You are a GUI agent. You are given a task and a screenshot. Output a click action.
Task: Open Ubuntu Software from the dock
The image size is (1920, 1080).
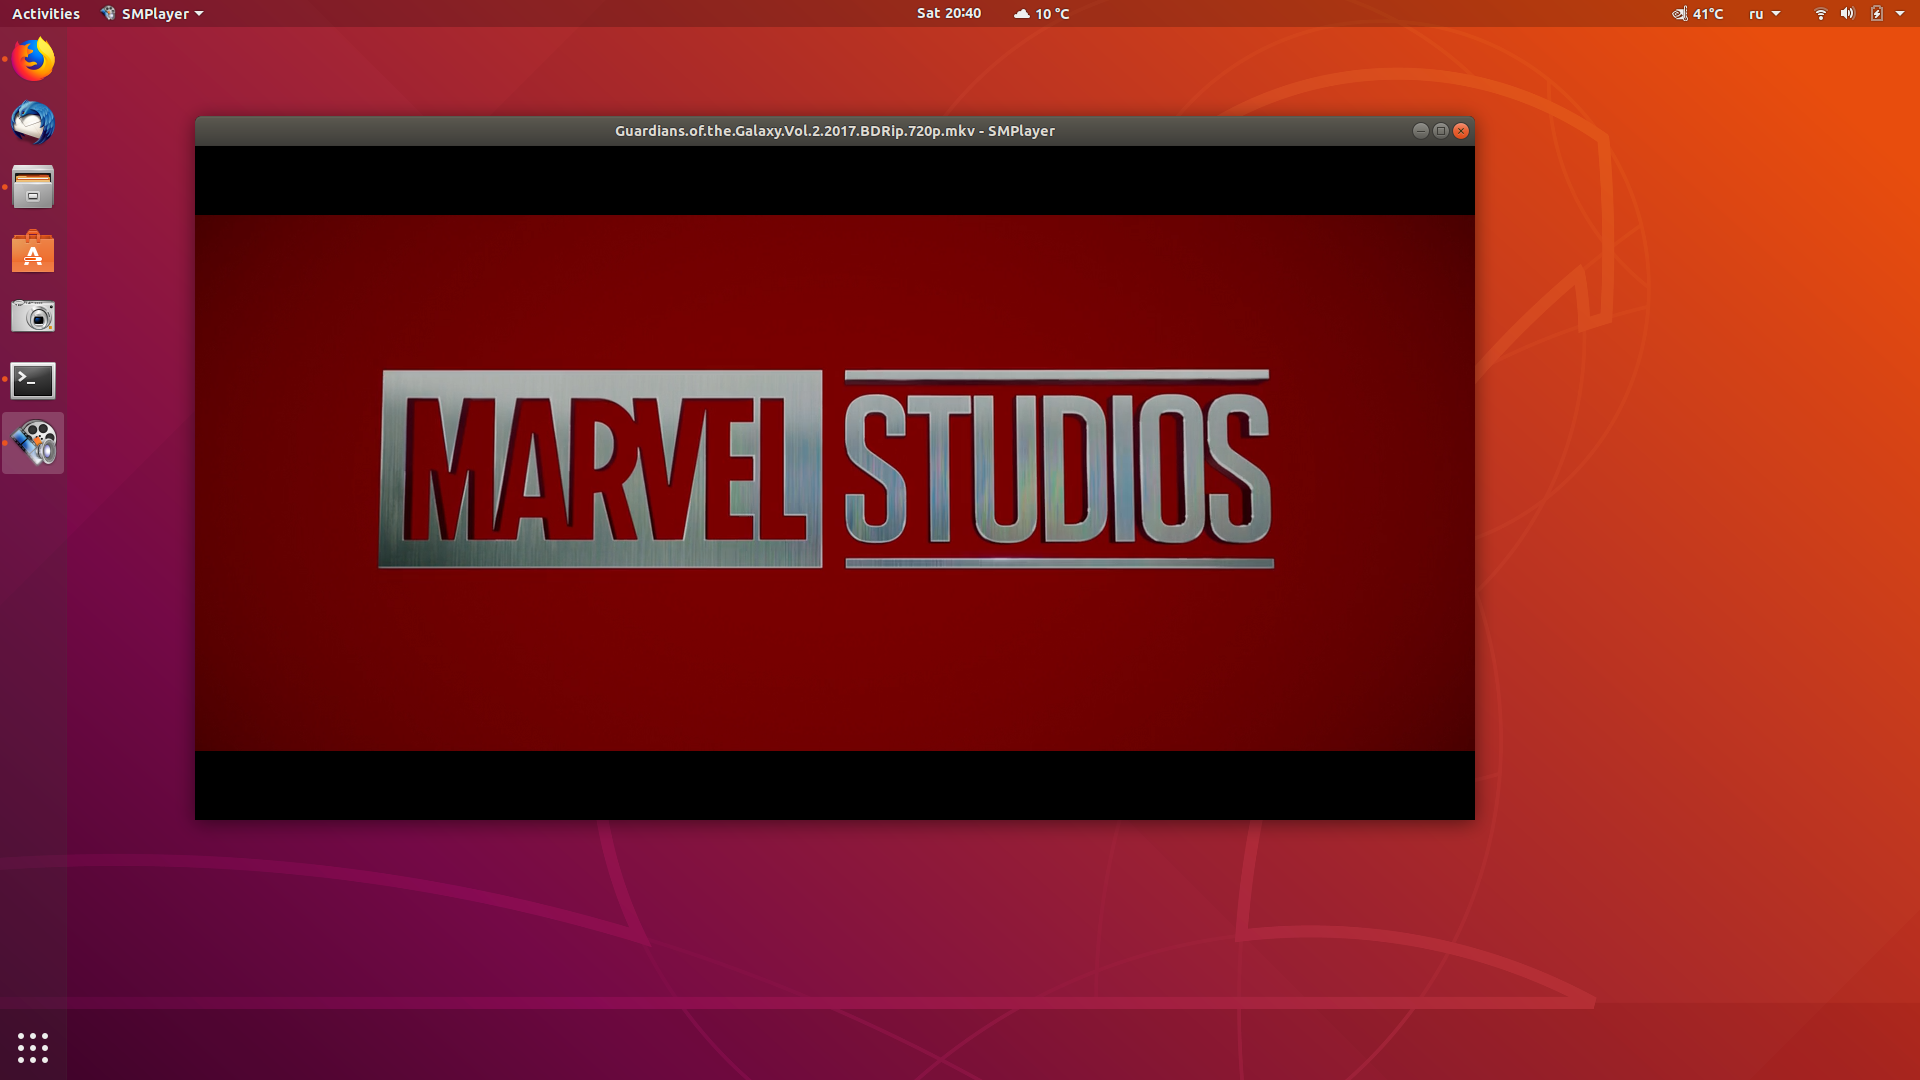(x=33, y=251)
